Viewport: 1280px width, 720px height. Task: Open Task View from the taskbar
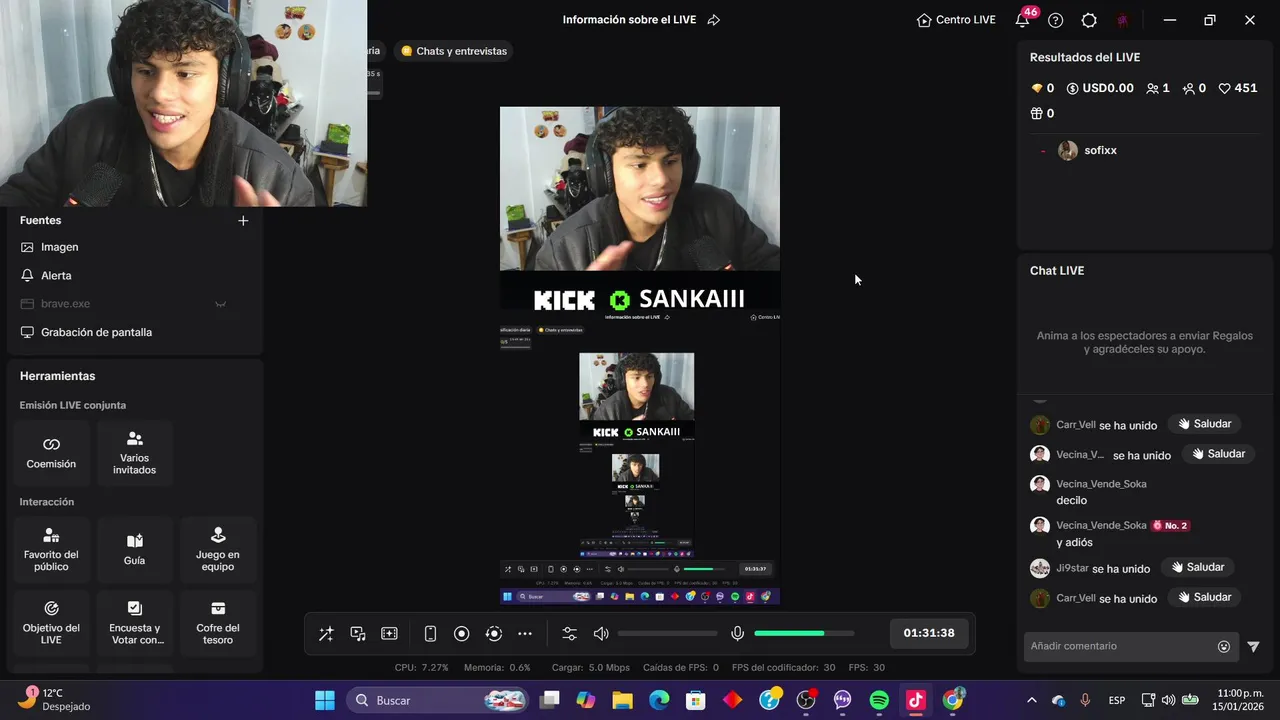tap(550, 700)
